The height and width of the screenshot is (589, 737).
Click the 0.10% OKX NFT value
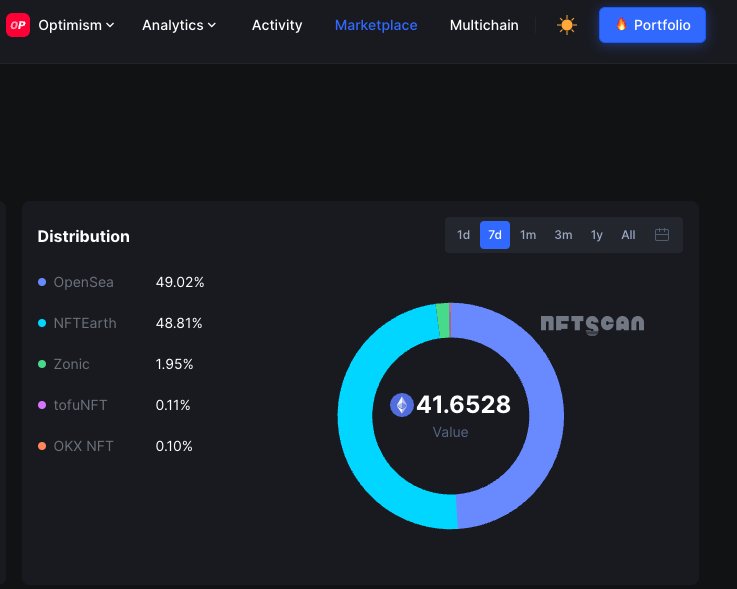coord(174,446)
